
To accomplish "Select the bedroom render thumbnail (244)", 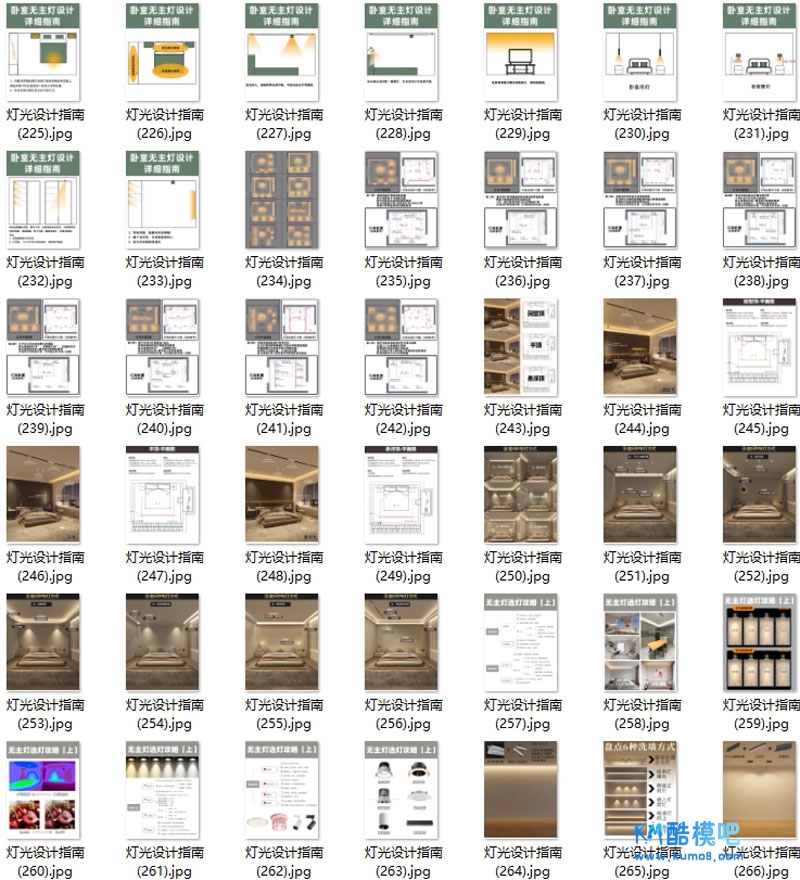I will click(x=641, y=345).
